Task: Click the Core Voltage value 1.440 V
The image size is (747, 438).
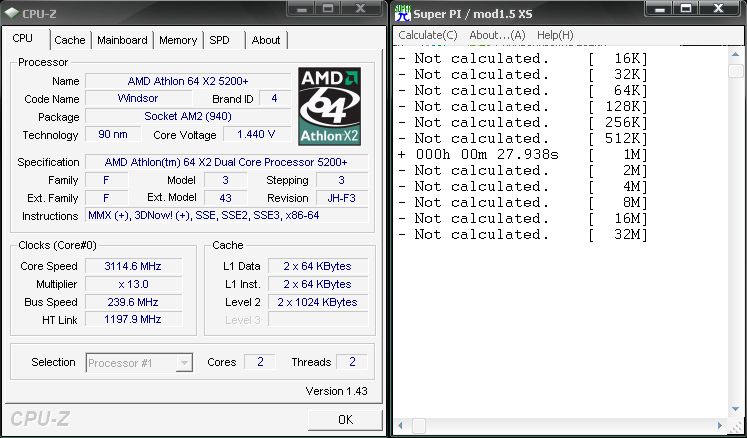Action: pos(256,134)
